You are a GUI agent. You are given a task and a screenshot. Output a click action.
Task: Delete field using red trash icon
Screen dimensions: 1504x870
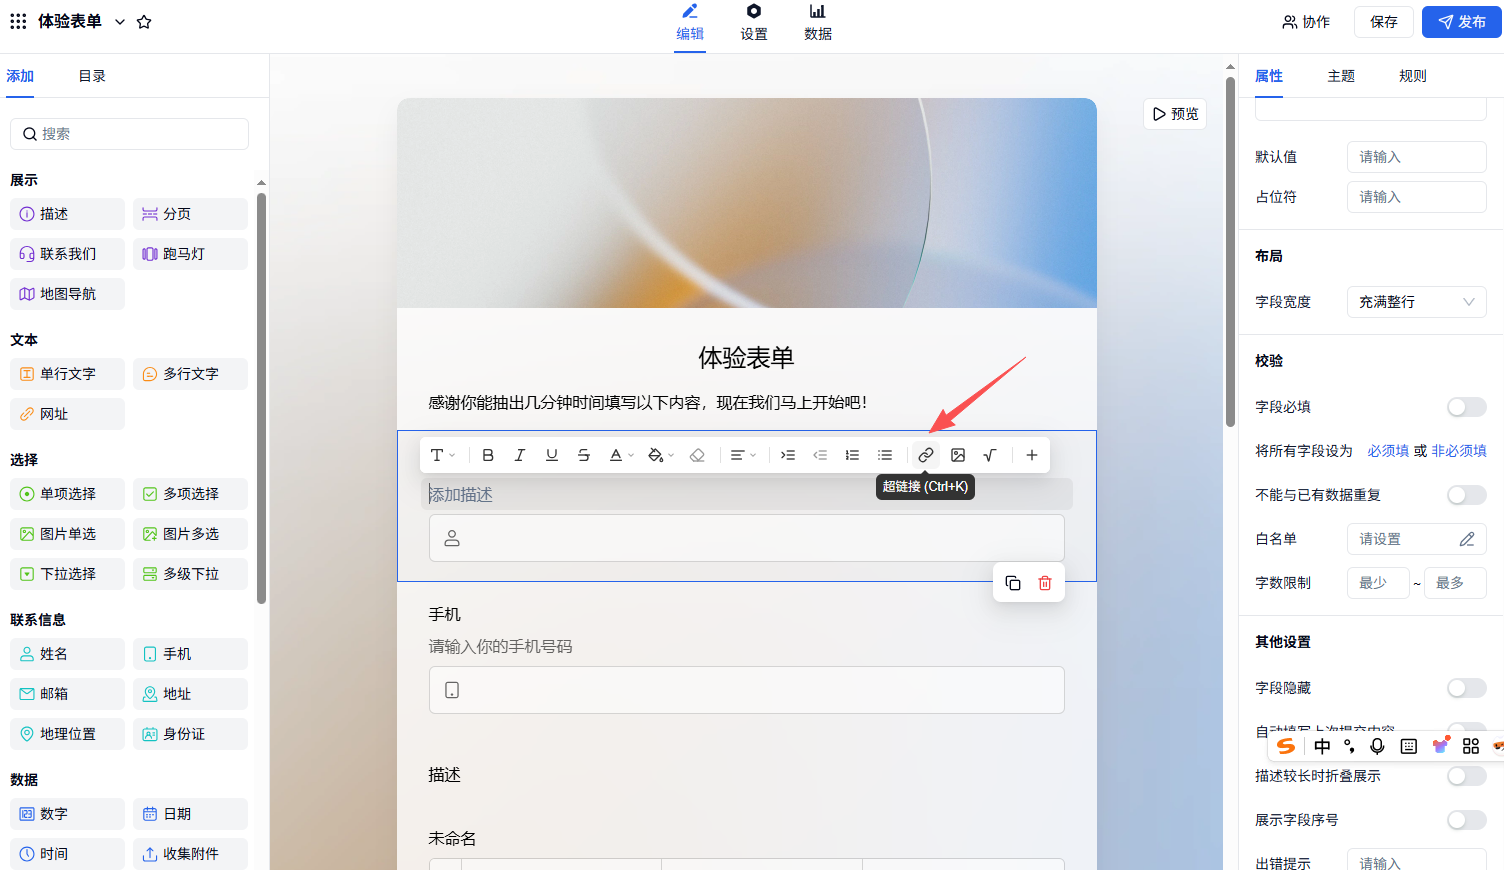tap(1045, 583)
